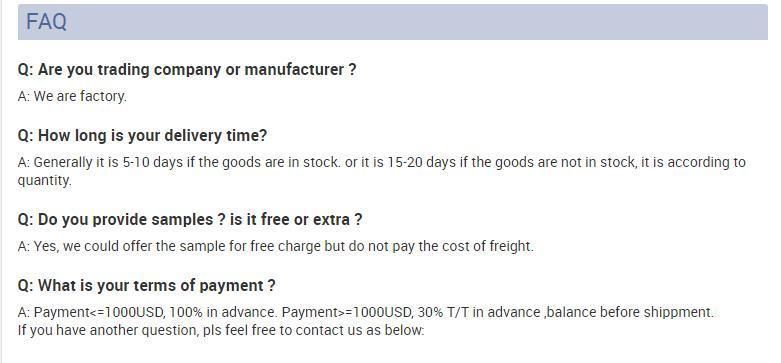Click the FAQ header title

coord(46,22)
